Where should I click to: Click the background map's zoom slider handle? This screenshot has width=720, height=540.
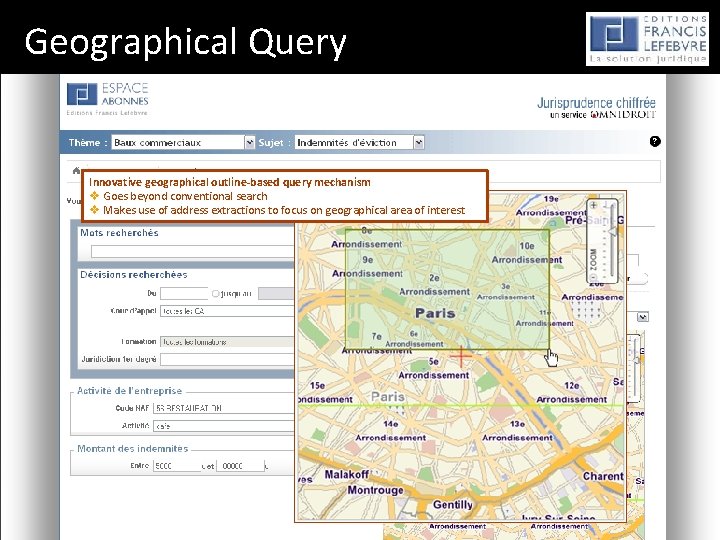click(x=636, y=361)
